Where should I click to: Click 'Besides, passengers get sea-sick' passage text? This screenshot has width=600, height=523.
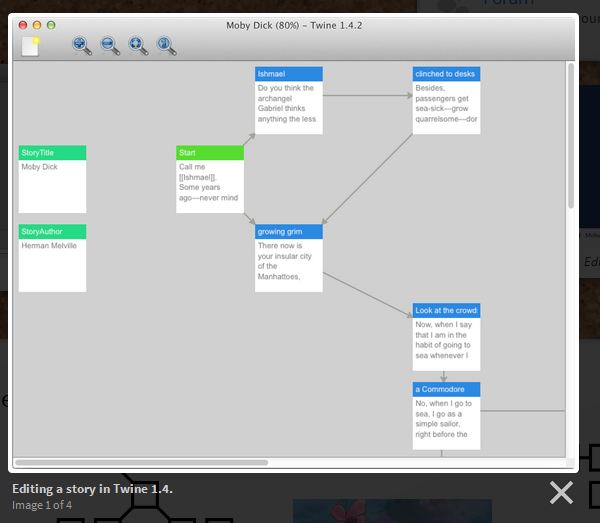tap(446, 104)
